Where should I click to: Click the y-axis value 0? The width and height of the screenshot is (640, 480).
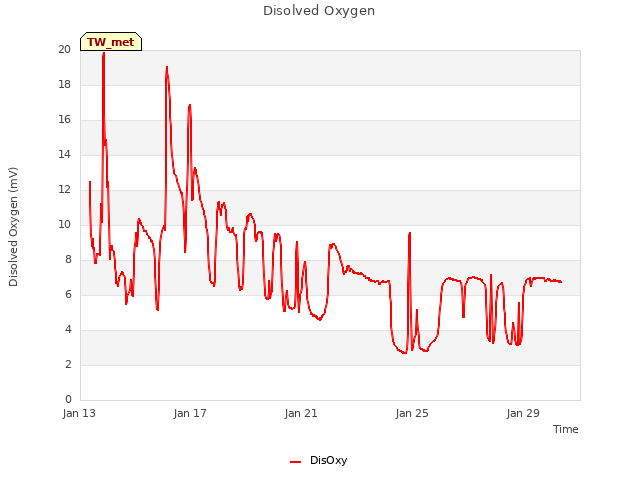[68, 399]
